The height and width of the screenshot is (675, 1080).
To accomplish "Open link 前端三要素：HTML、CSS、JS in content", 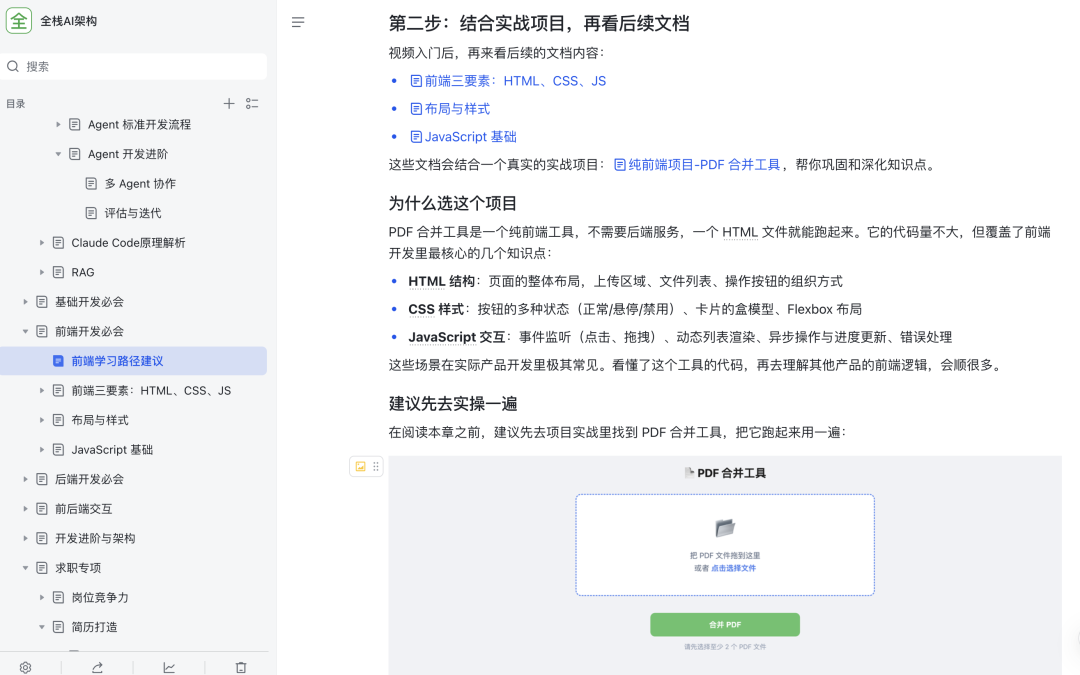I will click(x=515, y=81).
